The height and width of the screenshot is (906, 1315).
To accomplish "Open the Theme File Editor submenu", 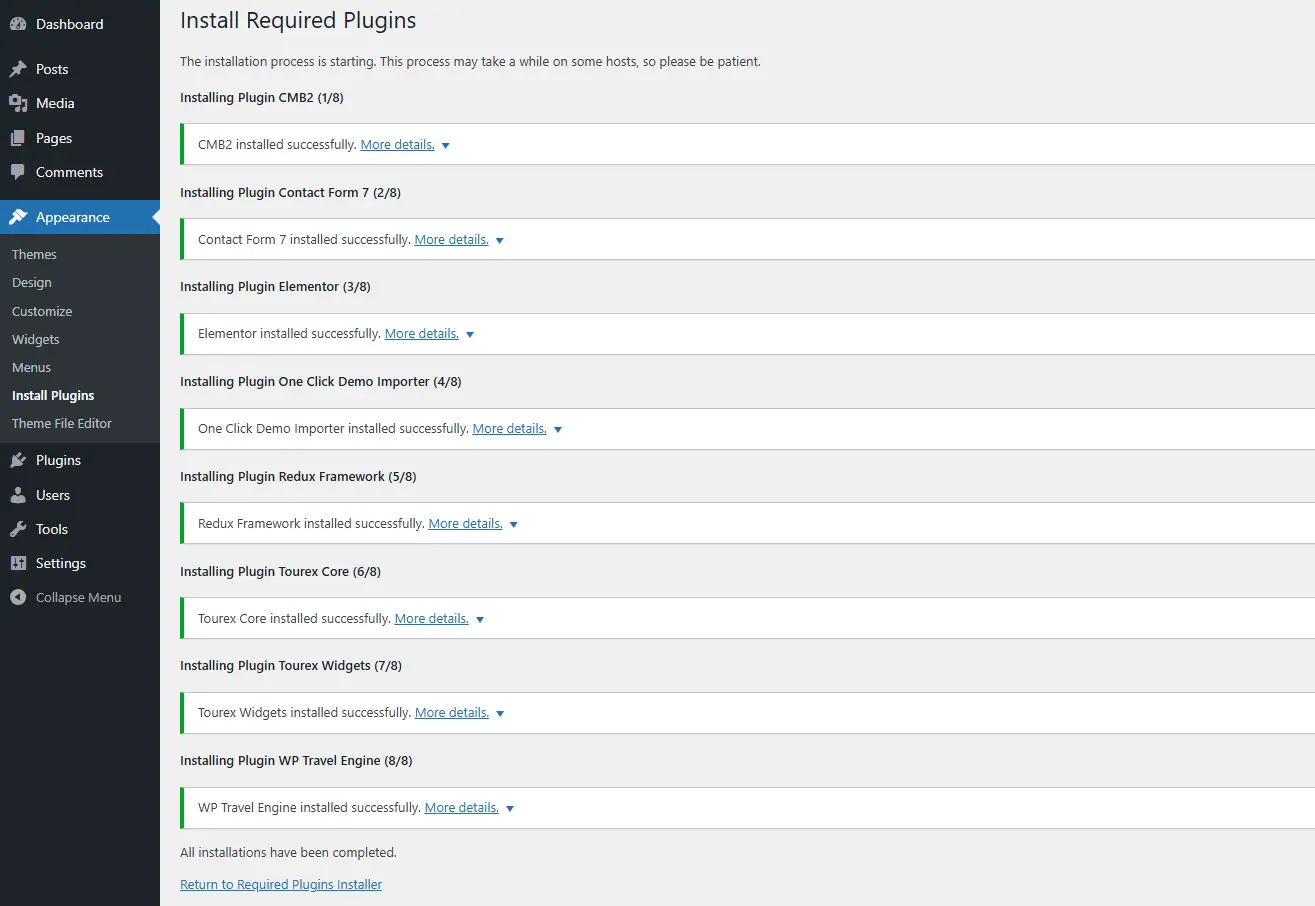I will click(x=62, y=423).
